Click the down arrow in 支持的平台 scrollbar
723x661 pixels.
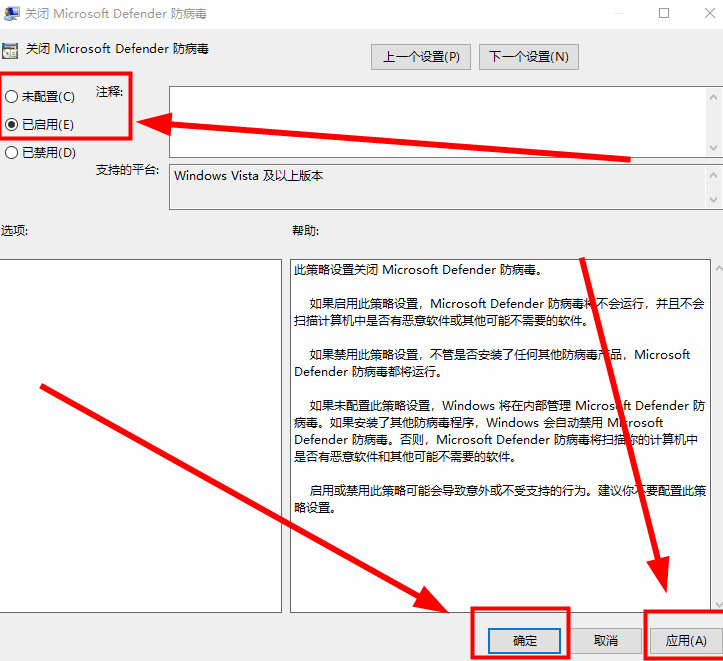(715, 201)
